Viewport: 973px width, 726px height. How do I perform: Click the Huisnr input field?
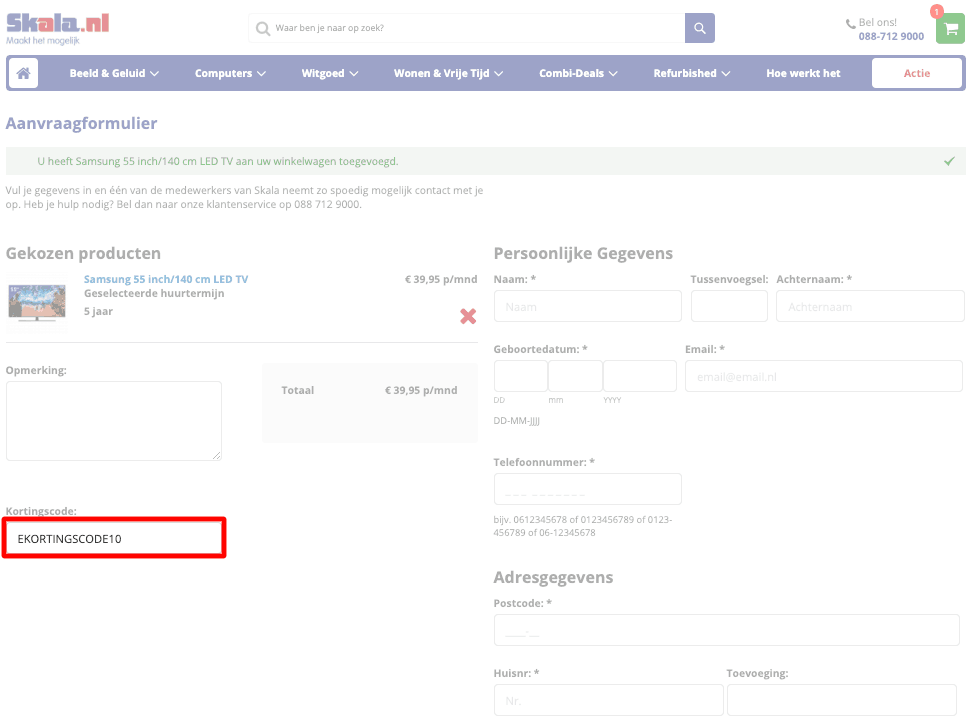[609, 700]
